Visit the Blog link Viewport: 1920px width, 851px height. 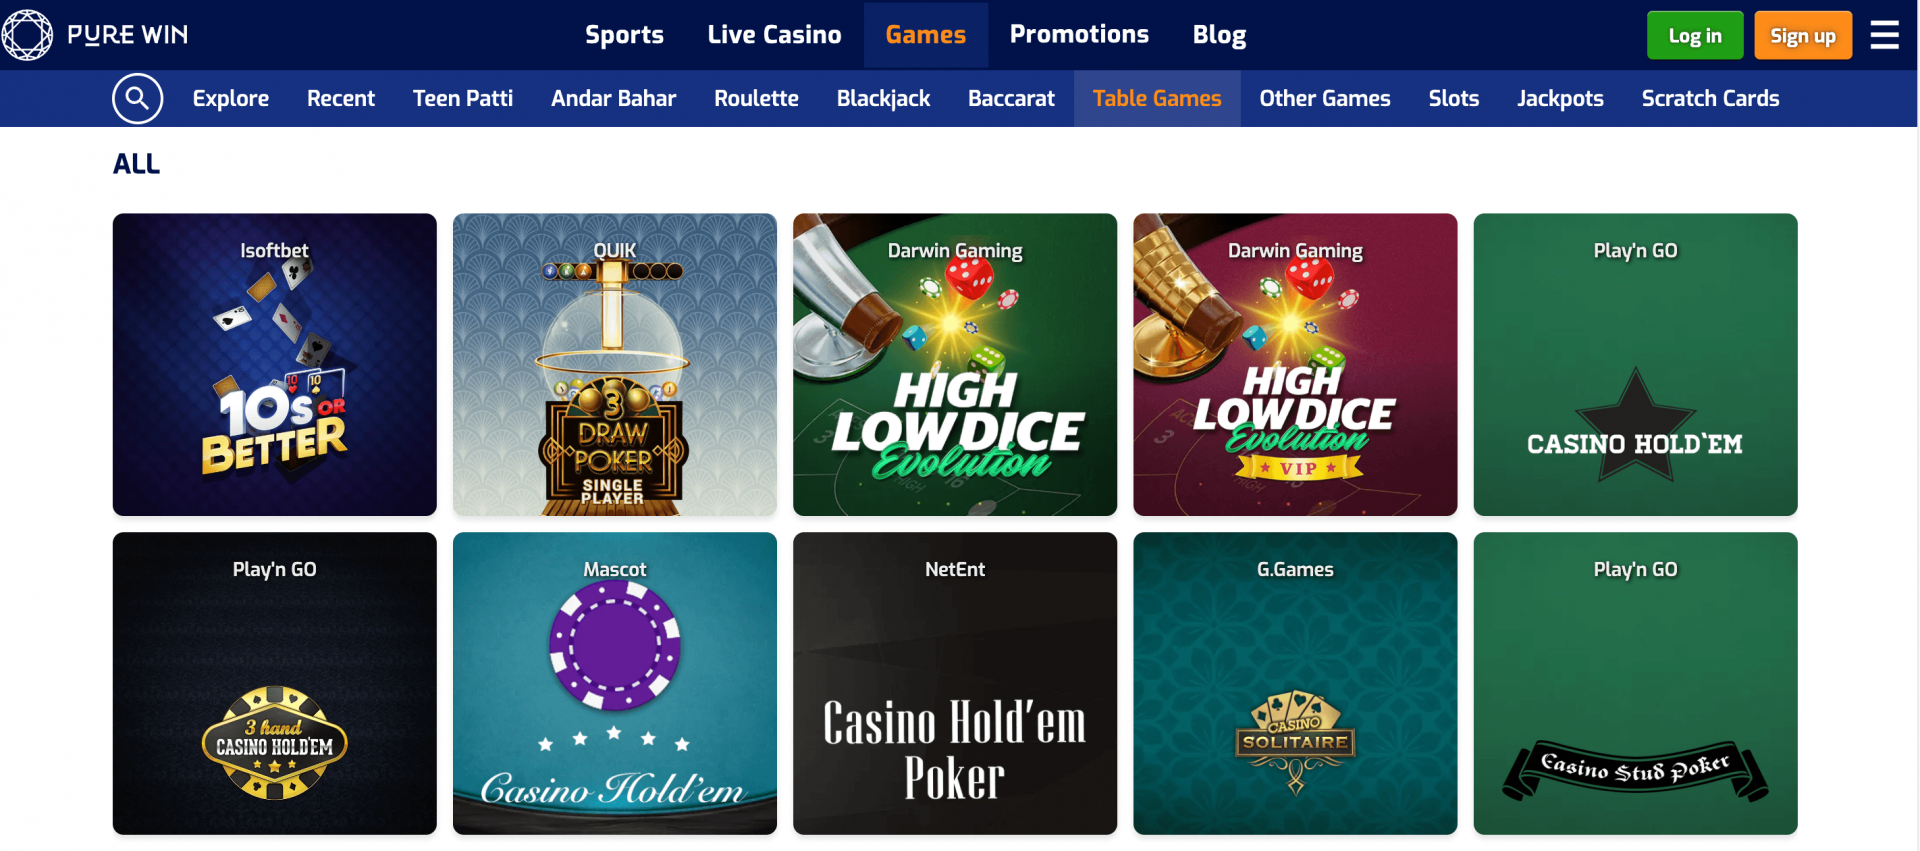pyautogui.click(x=1219, y=35)
